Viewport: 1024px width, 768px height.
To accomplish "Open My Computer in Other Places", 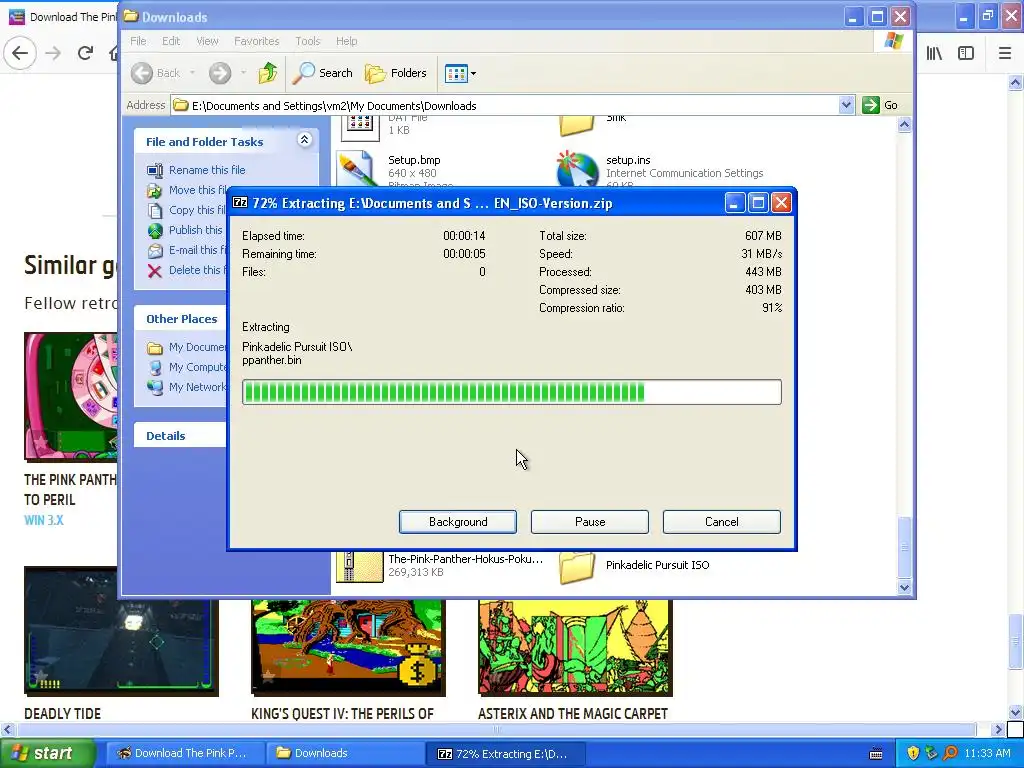I will click(187, 367).
